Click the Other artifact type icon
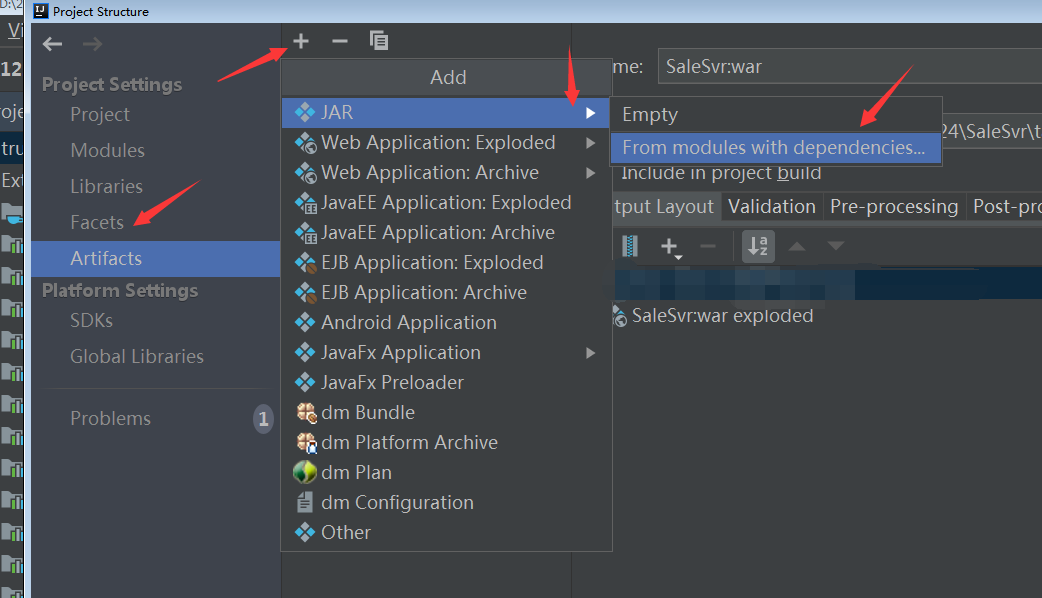Viewport: 1042px width, 598px height. (305, 532)
